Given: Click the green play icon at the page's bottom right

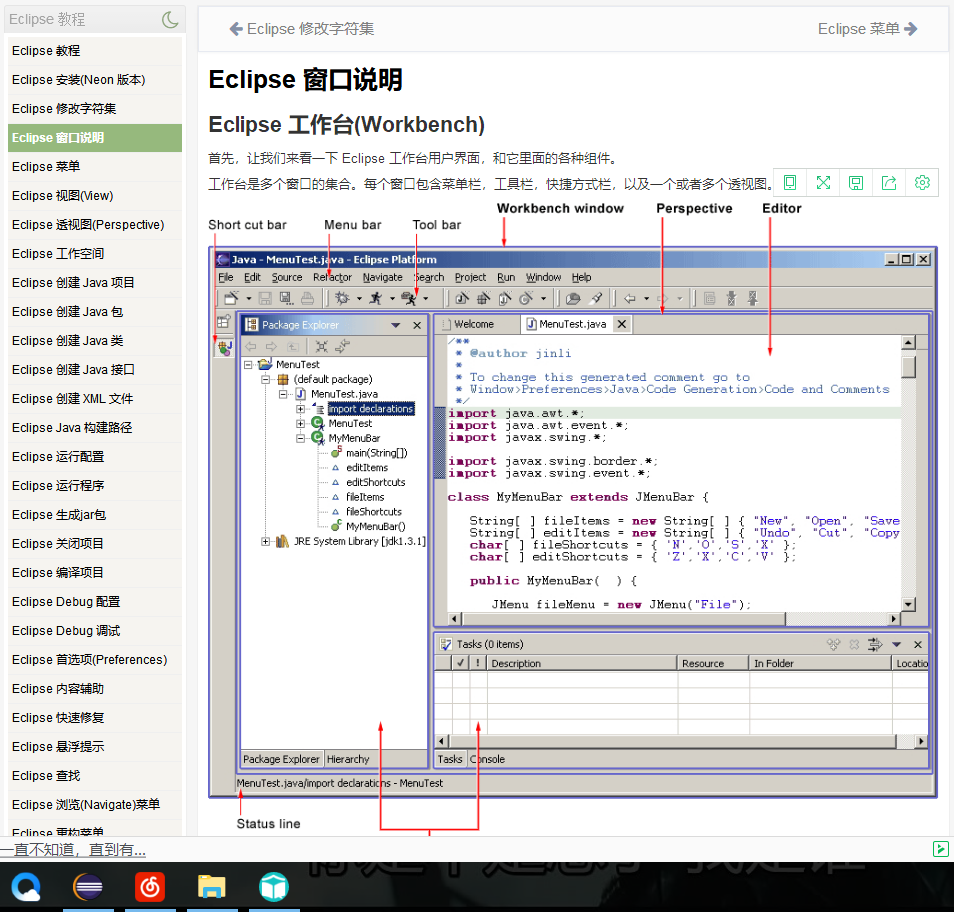Looking at the screenshot, I should [x=941, y=849].
